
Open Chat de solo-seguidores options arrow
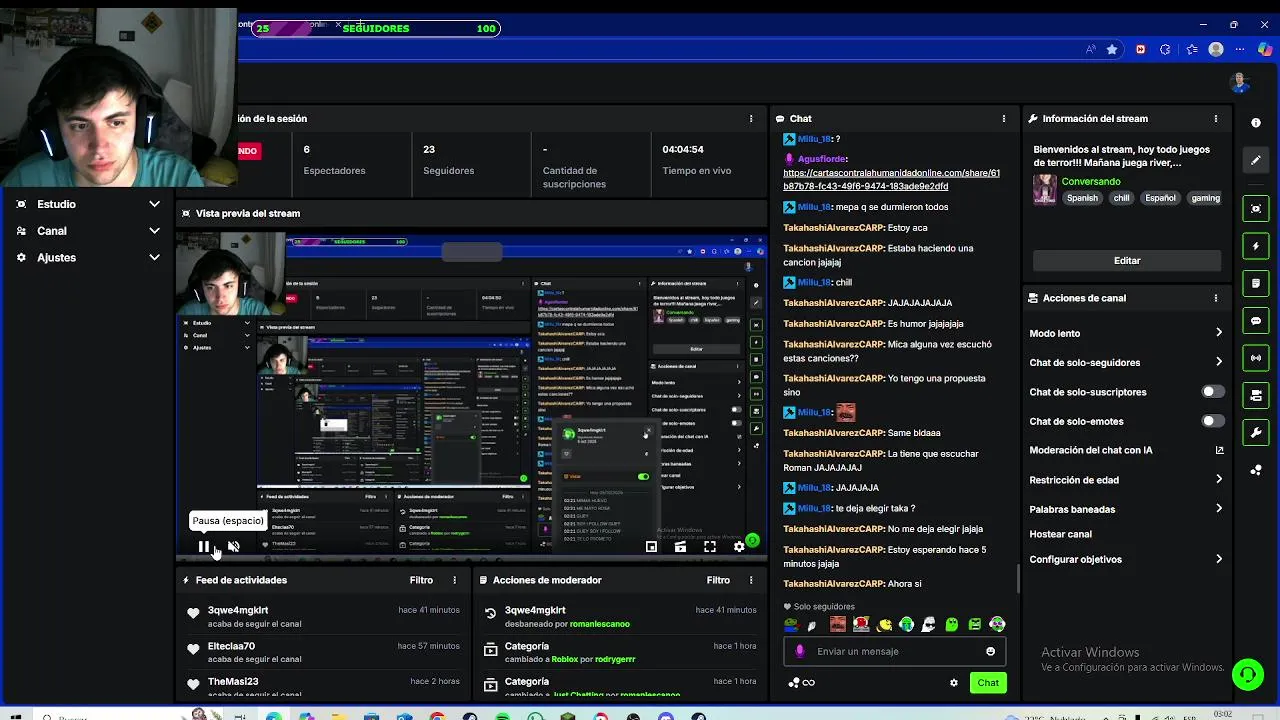coord(1218,362)
